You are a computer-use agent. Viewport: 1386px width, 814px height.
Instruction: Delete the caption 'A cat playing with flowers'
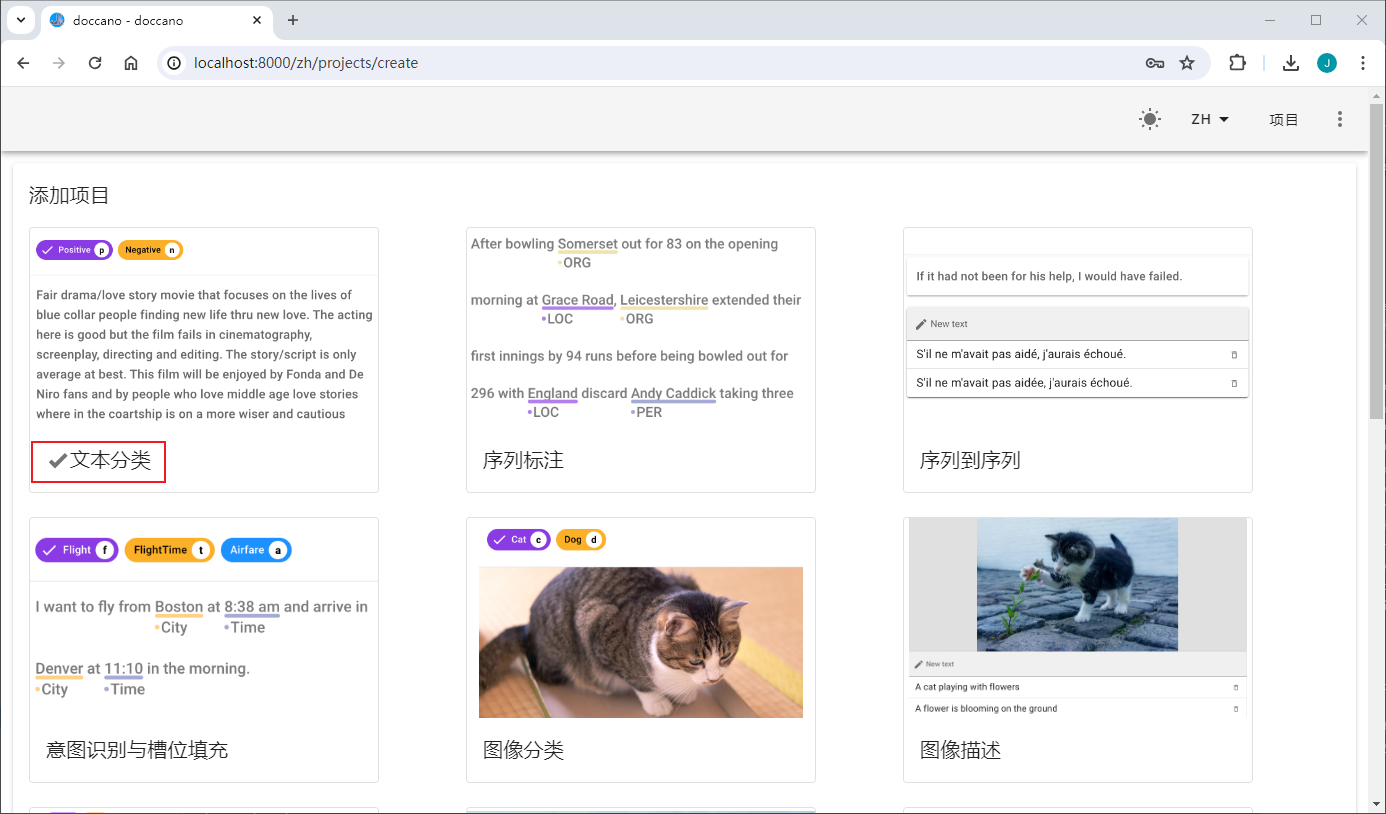(1233, 687)
